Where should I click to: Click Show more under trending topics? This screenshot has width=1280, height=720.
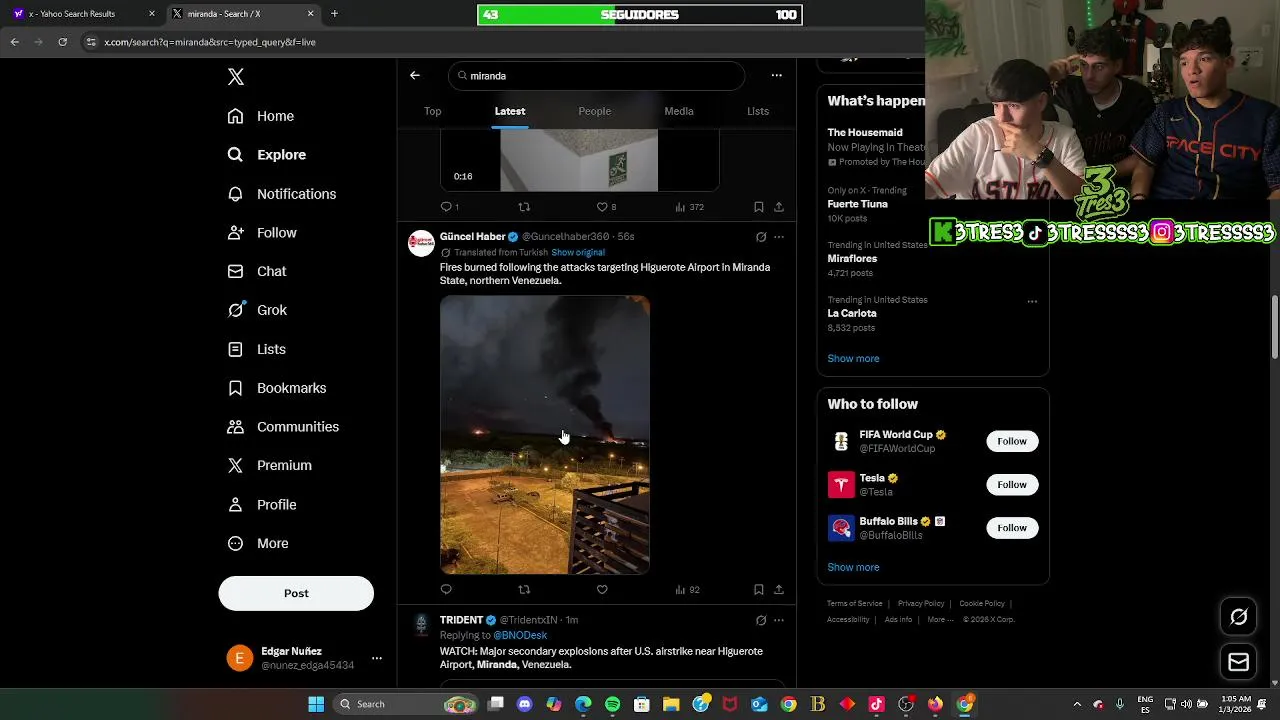(853, 358)
